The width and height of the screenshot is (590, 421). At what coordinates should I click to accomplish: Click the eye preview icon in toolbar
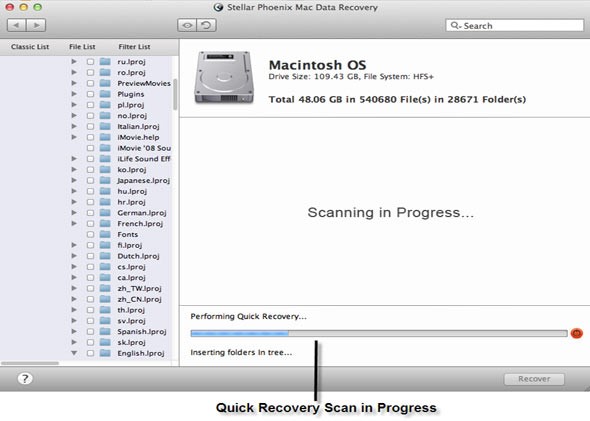point(187,25)
